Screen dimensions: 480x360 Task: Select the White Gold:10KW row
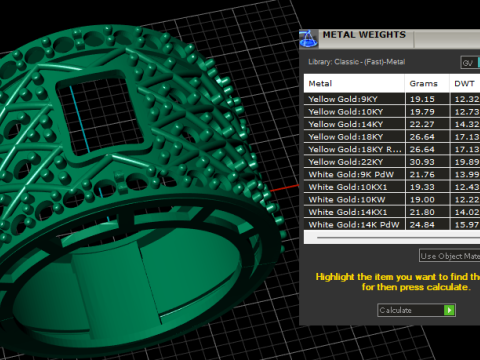coord(392,200)
